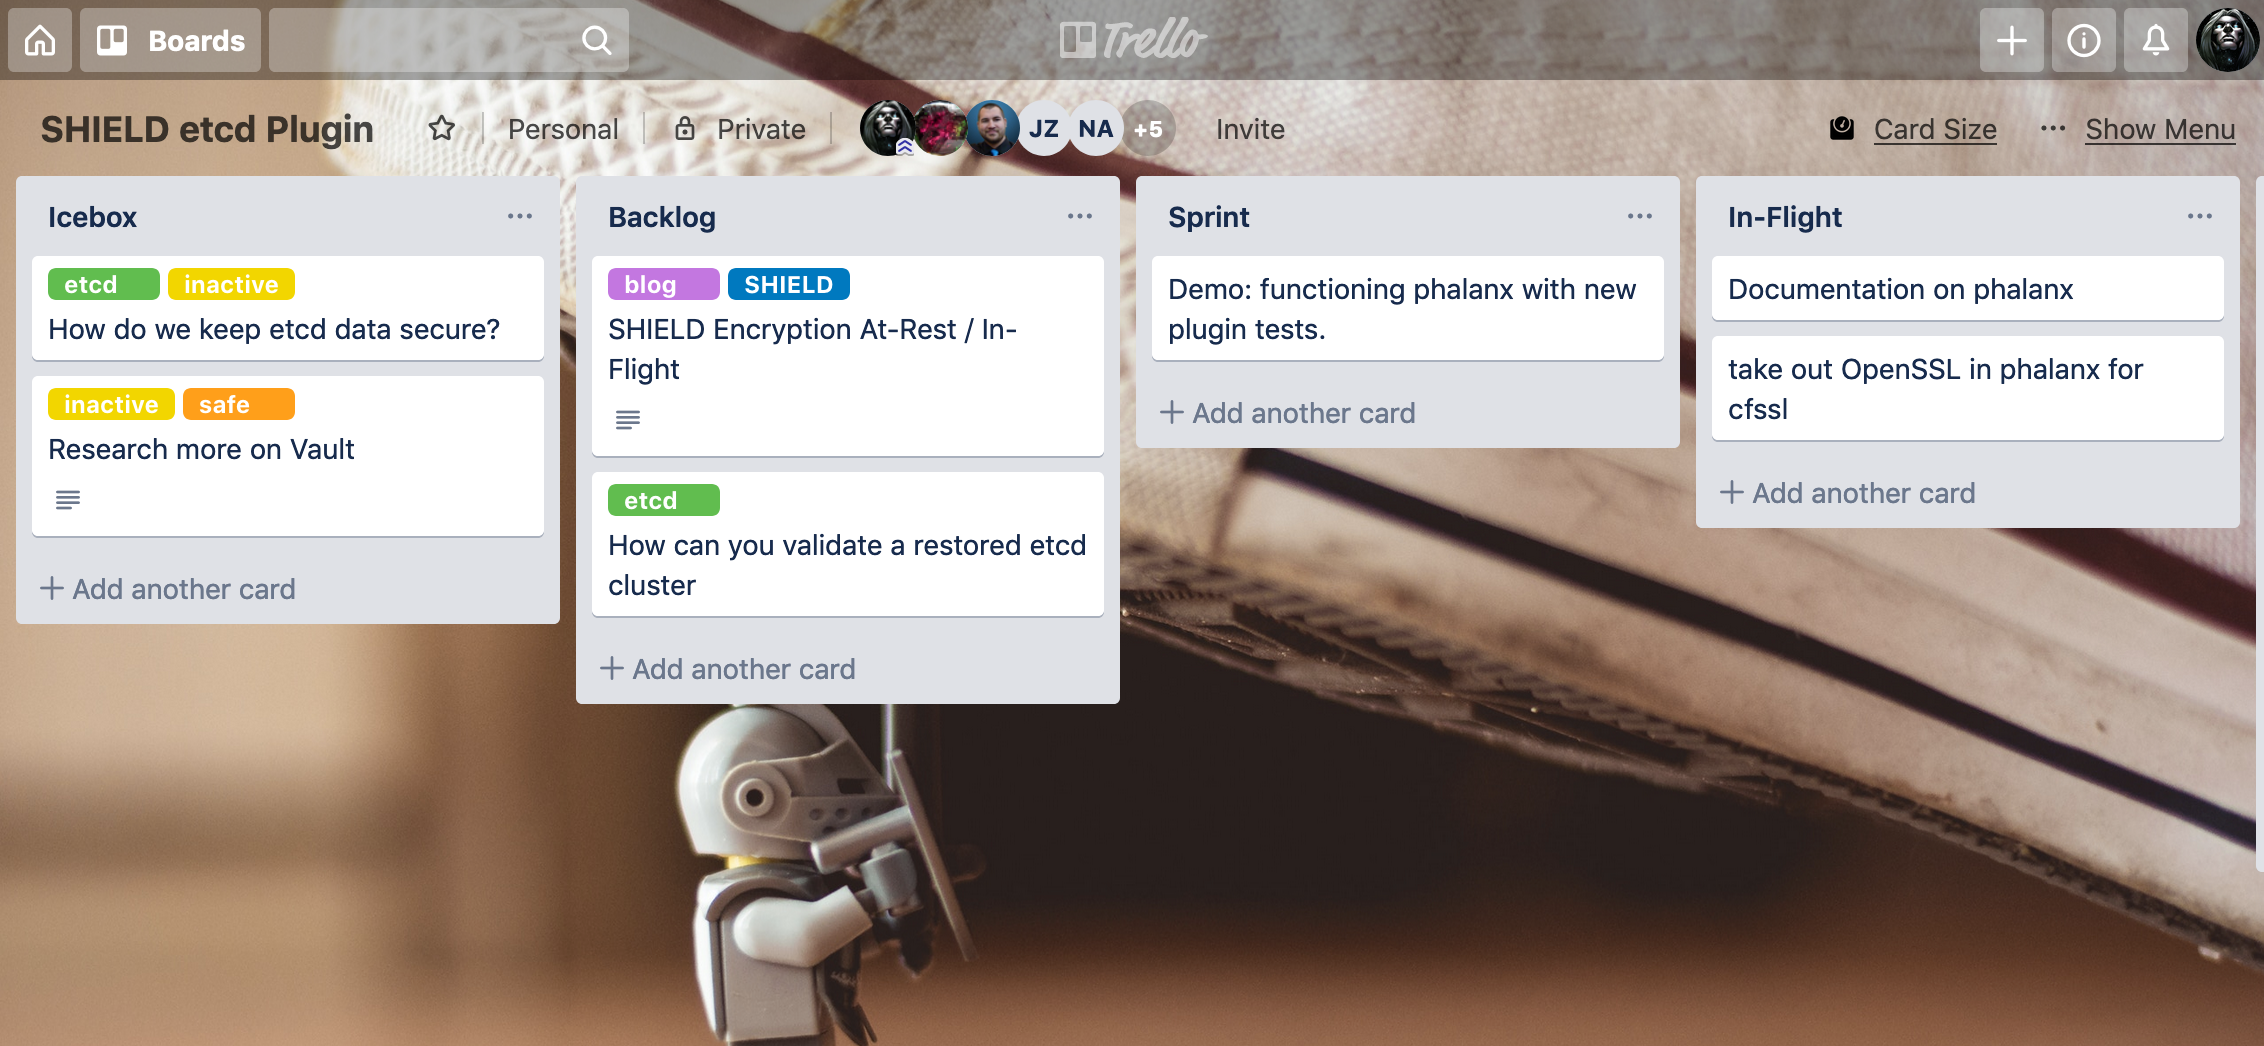The image size is (2264, 1046).
Task: Change Private board visibility
Action: pyautogui.click(x=740, y=129)
